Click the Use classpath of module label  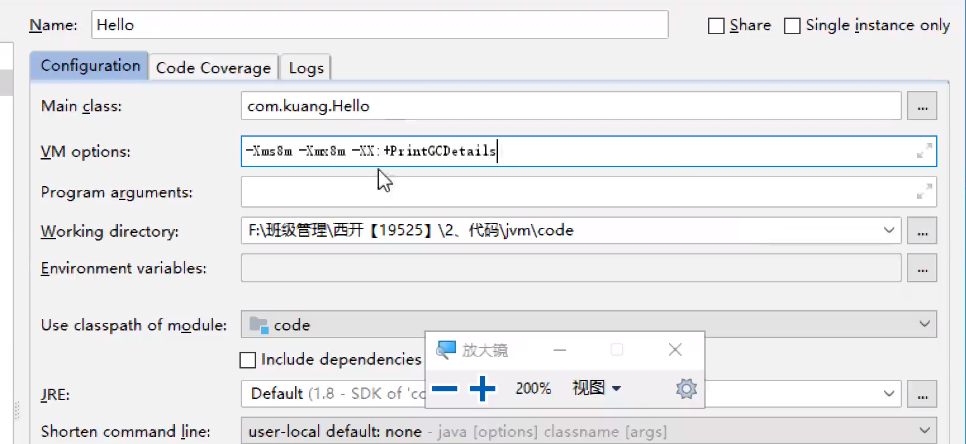click(x=133, y=325)
